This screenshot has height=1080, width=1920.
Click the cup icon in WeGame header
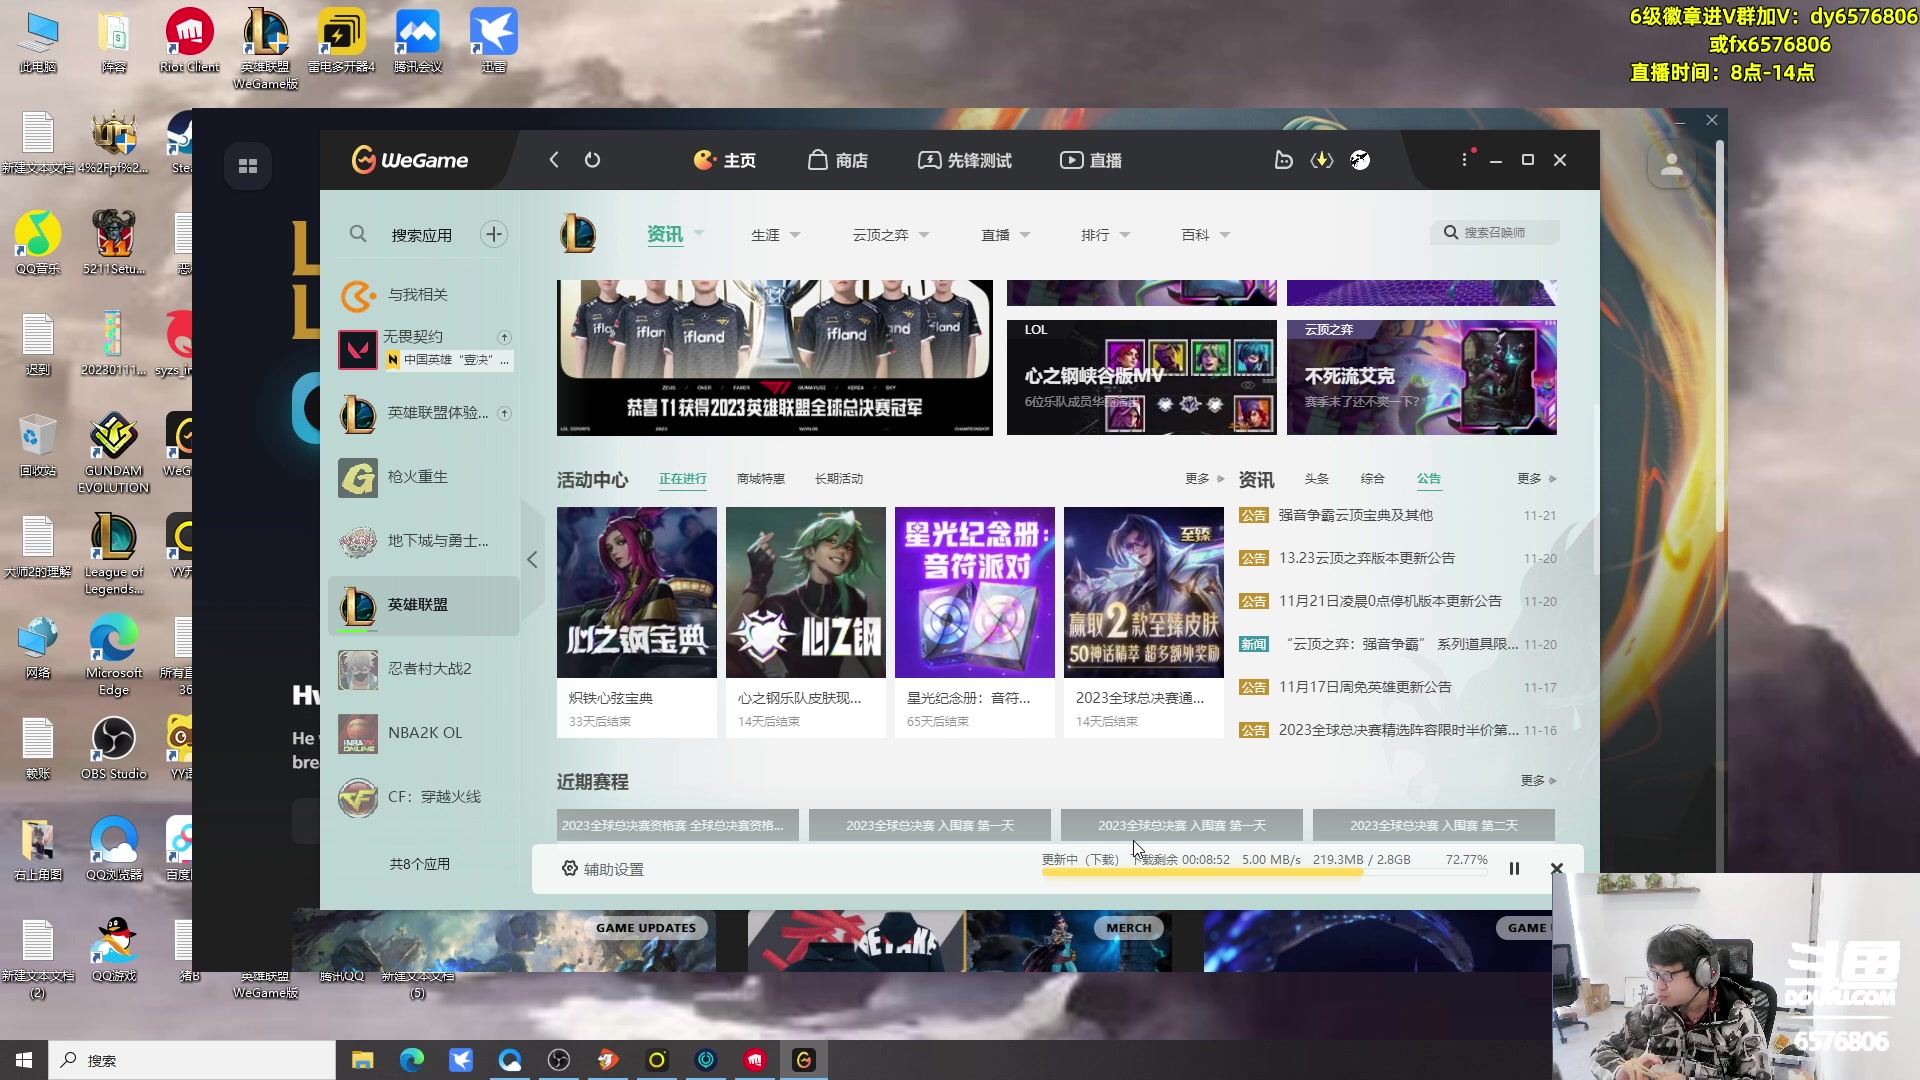pyautogui.click(x=1283, y=160)
